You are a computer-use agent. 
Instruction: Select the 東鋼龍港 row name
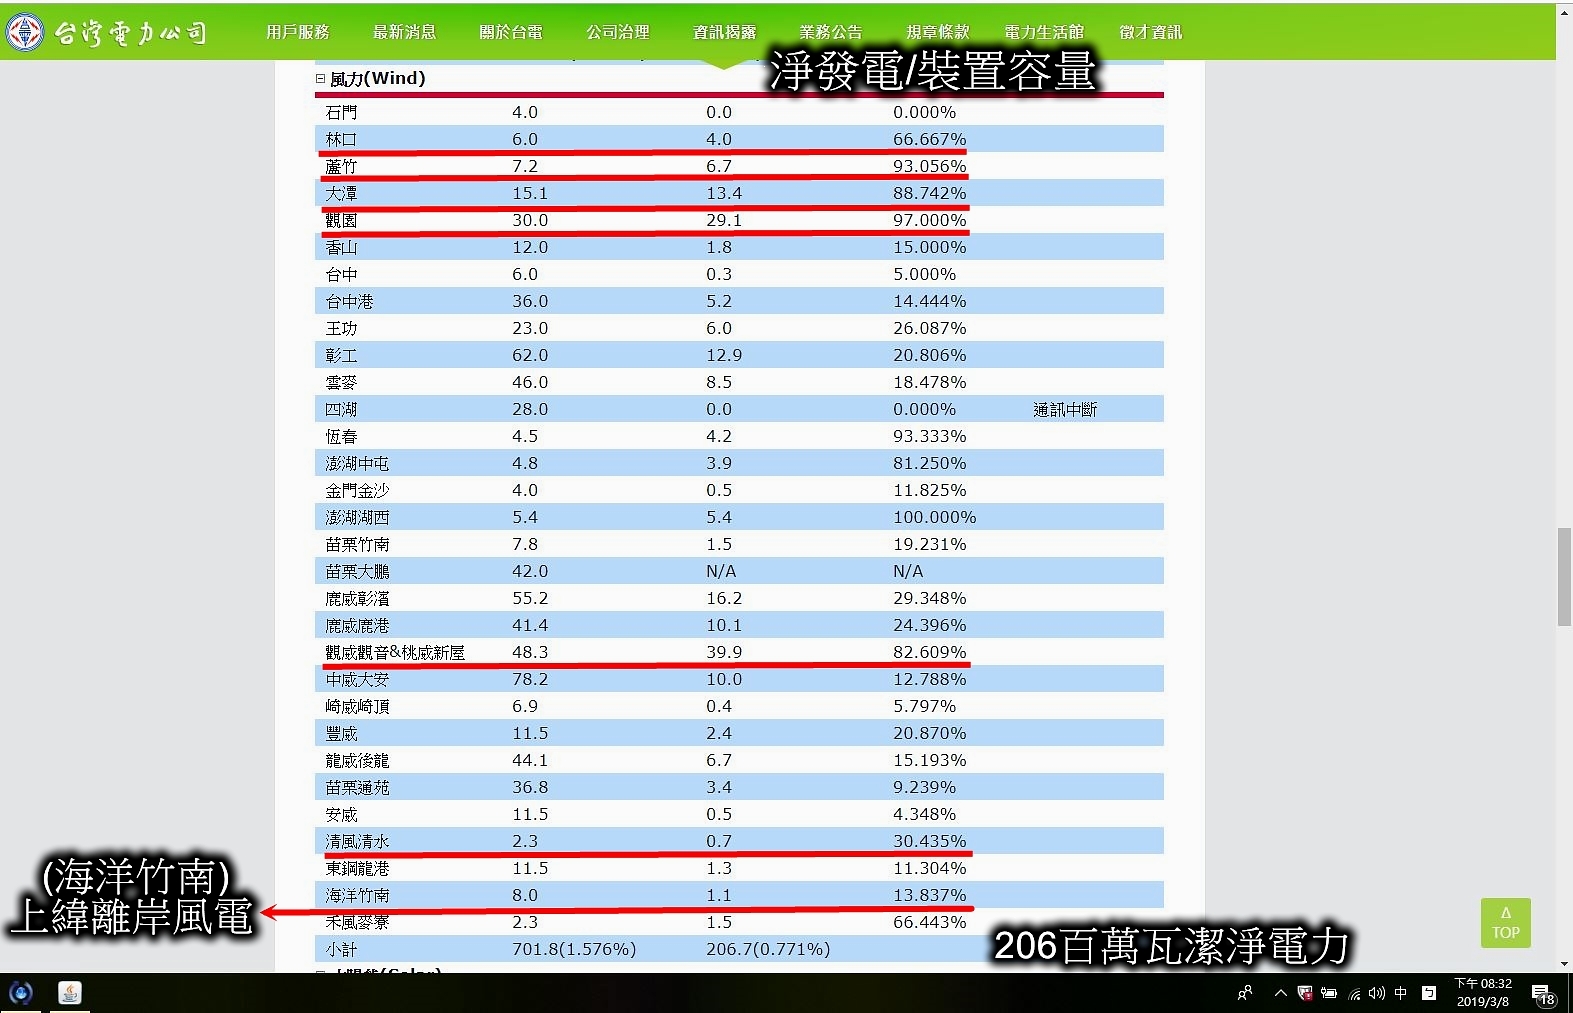click(357, 868)
